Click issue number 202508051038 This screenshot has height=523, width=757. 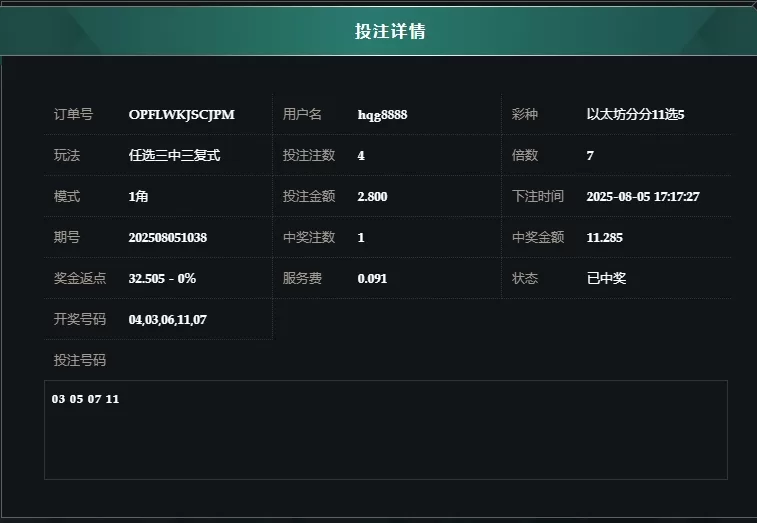(x=168, y=238)
